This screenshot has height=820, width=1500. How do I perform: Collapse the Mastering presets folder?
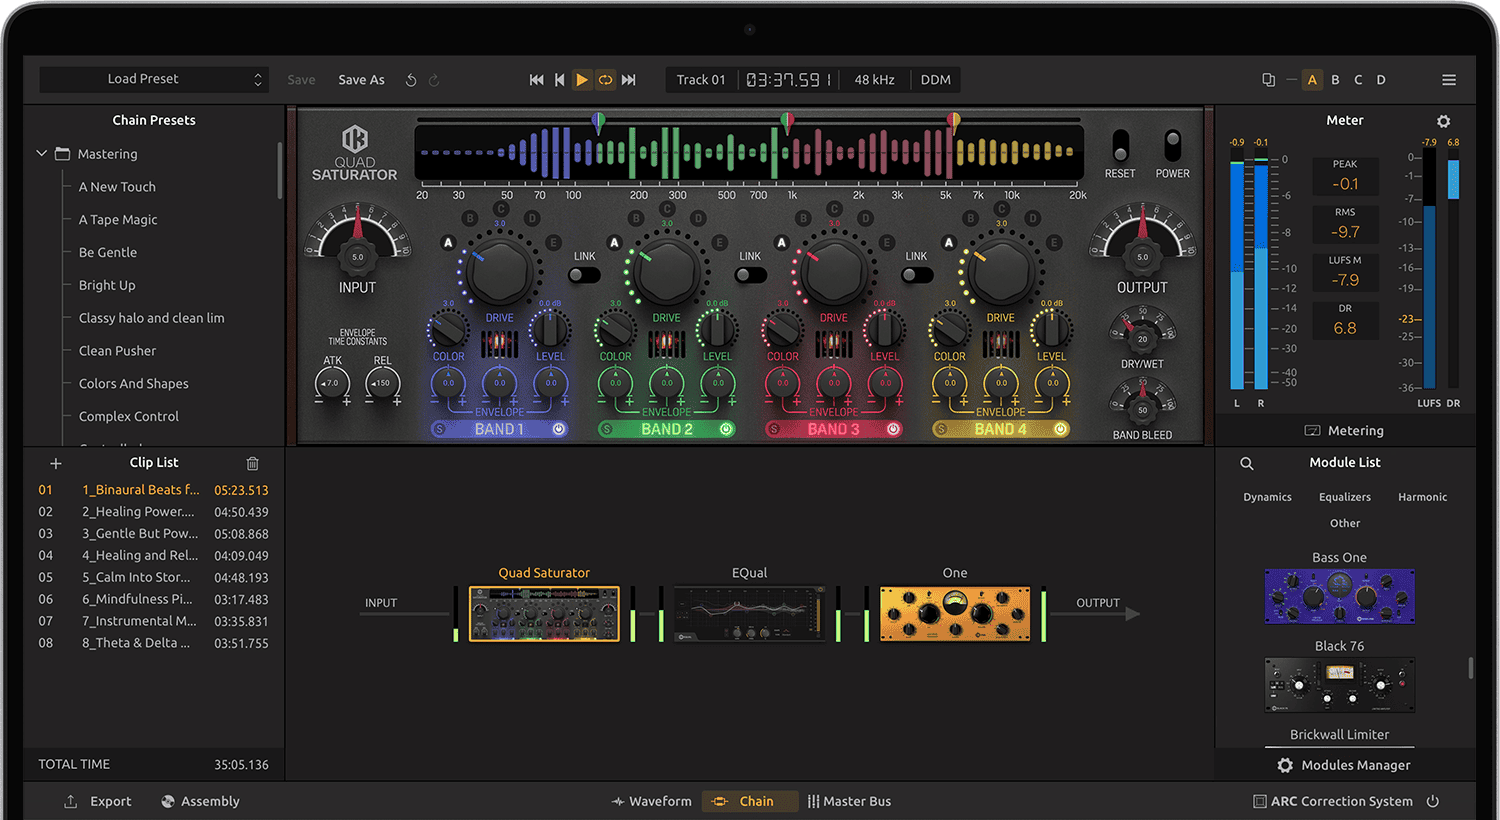point(41,153)
